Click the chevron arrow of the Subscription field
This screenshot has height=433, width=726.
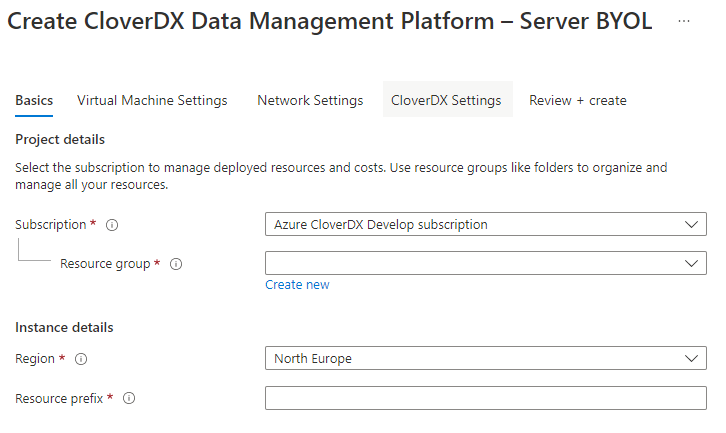coord(691,225)
